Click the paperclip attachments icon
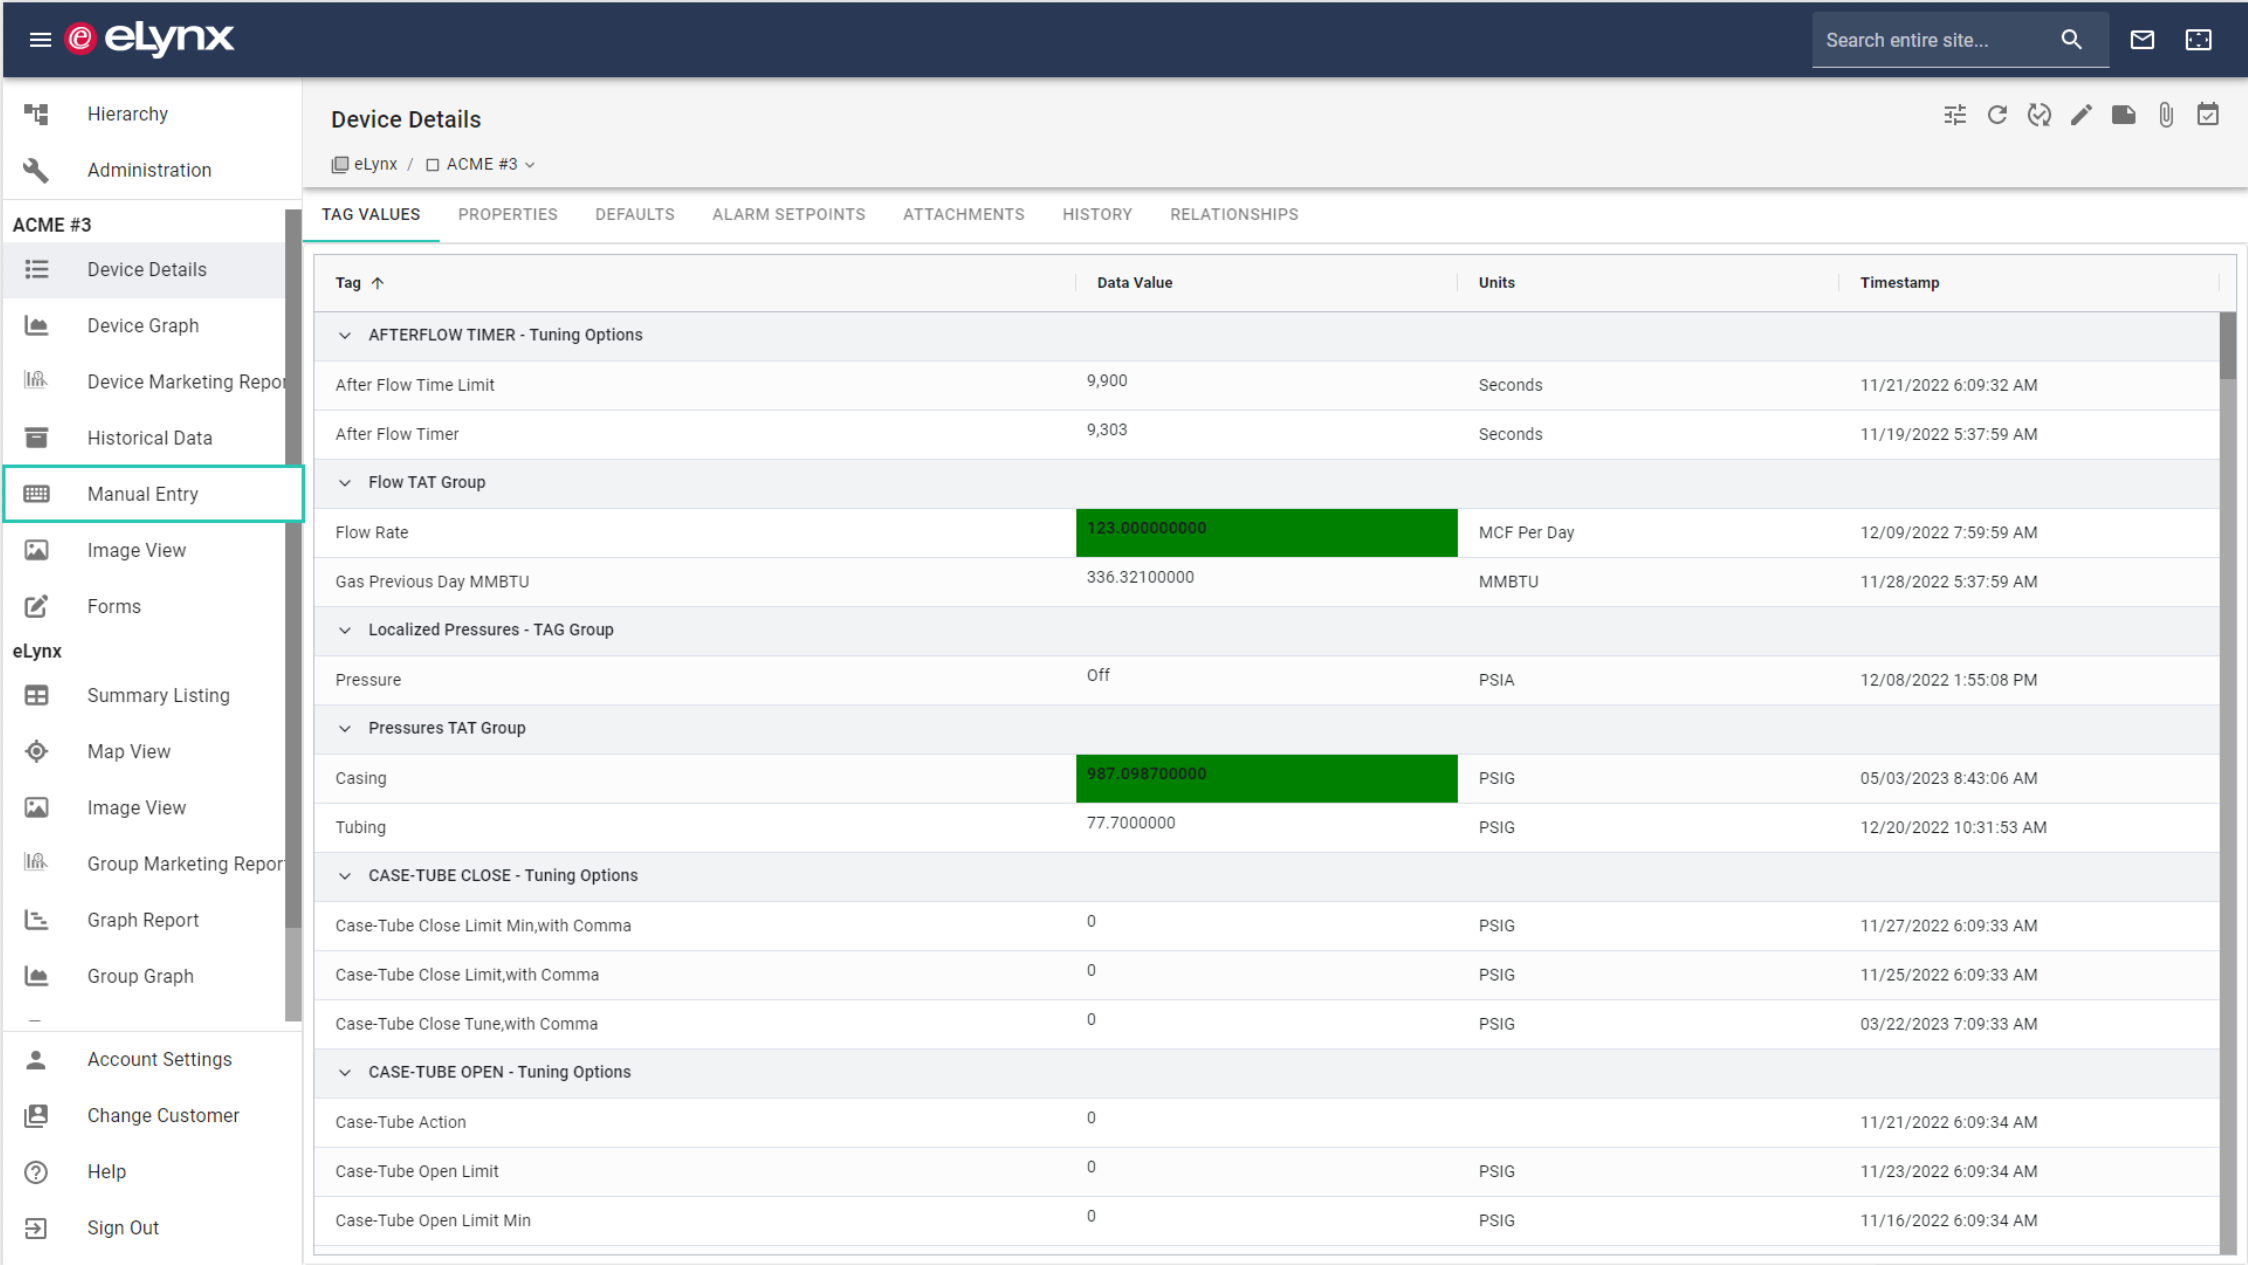2248x1265 pixels. point(2166,115)
